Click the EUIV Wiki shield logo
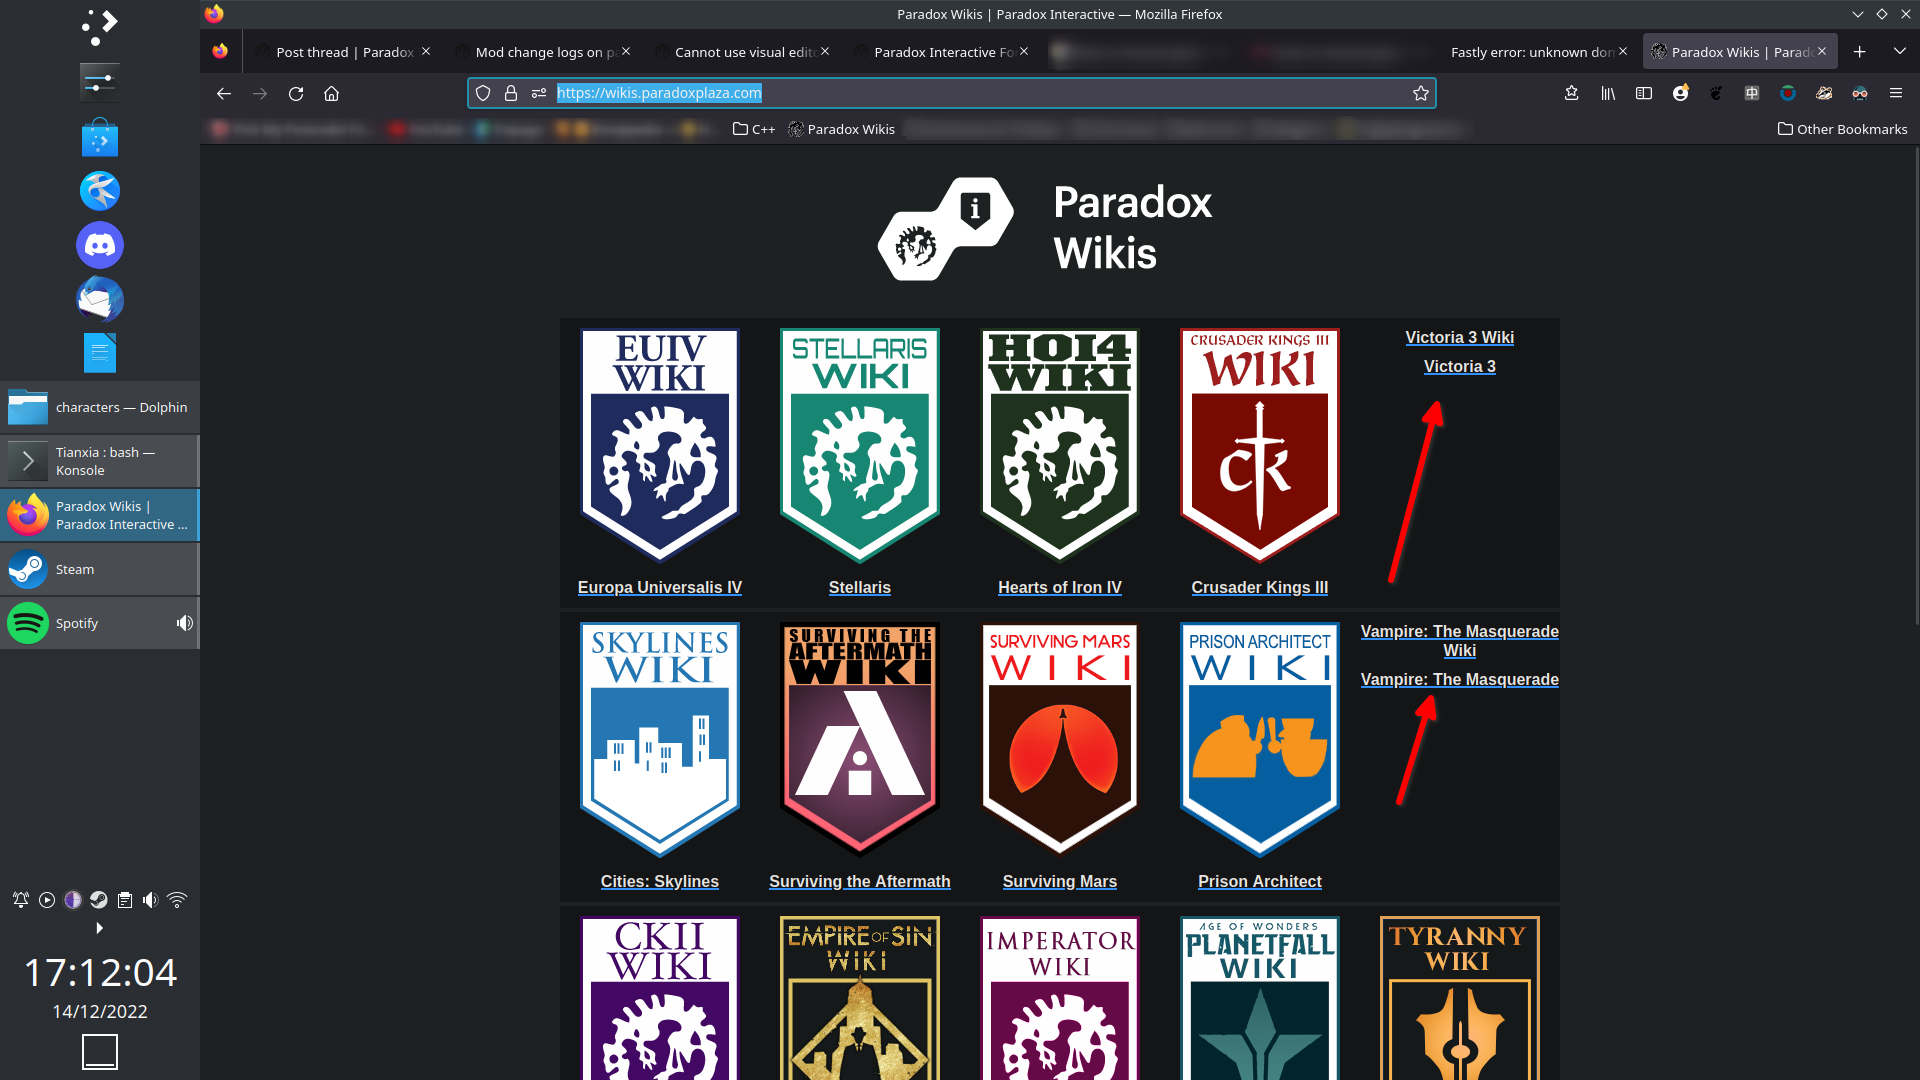Viewport: 1920px width, 1080px height. coord(660,446)
